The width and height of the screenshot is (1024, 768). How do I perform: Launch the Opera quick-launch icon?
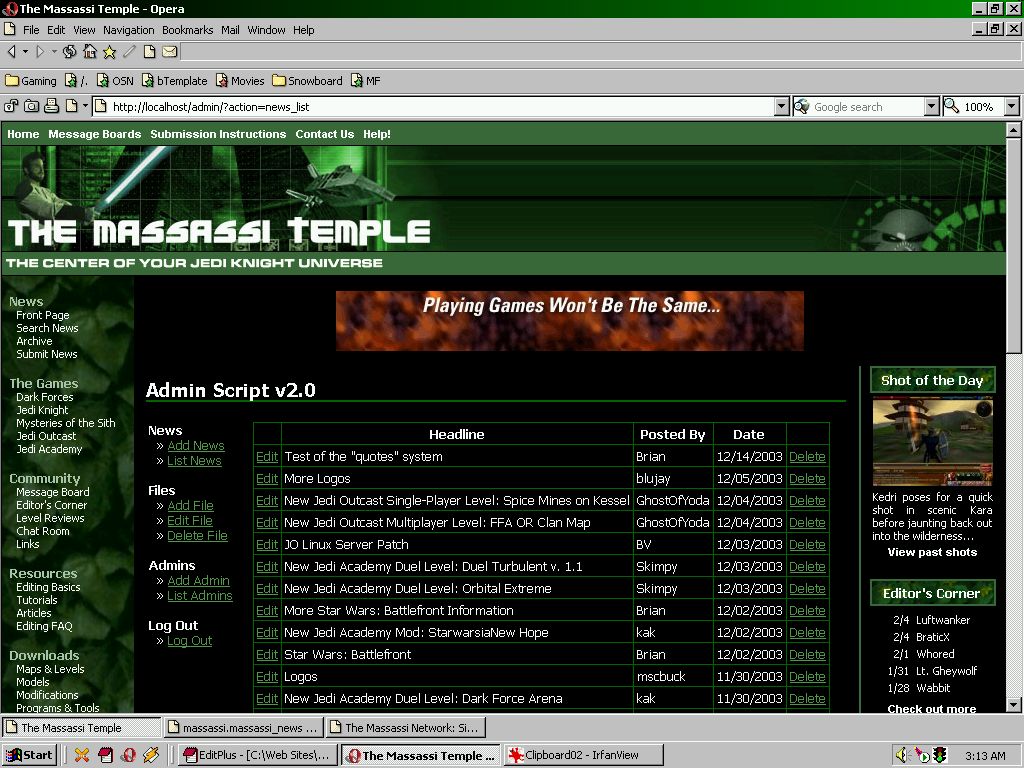pyautogui.click(x=129, y=755)
